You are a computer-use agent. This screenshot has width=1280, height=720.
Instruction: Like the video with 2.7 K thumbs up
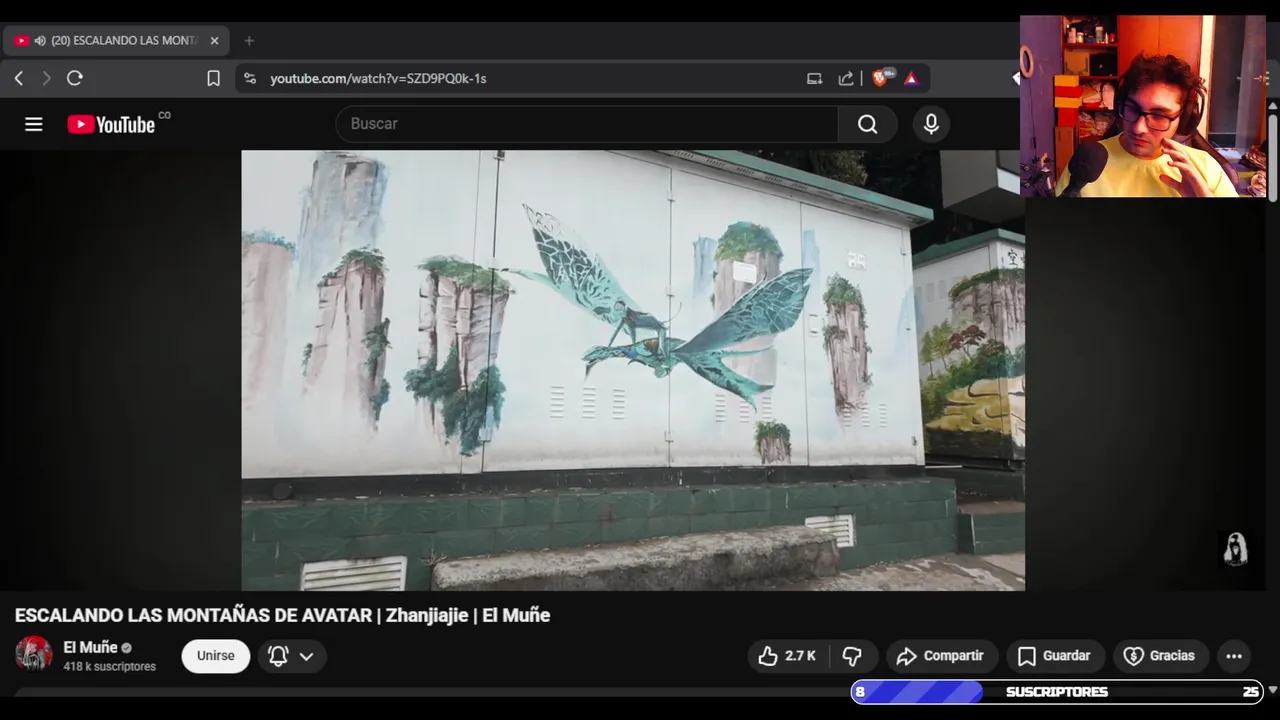[x=789, y=656]
